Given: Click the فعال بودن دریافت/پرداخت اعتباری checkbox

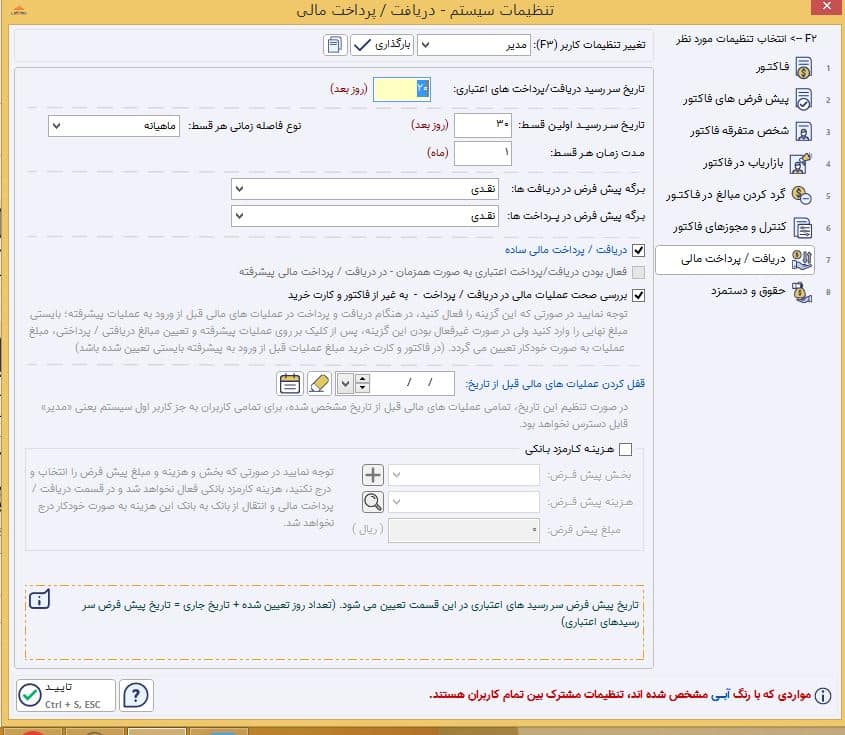Looking at the screenshot, I should (639, 272).
